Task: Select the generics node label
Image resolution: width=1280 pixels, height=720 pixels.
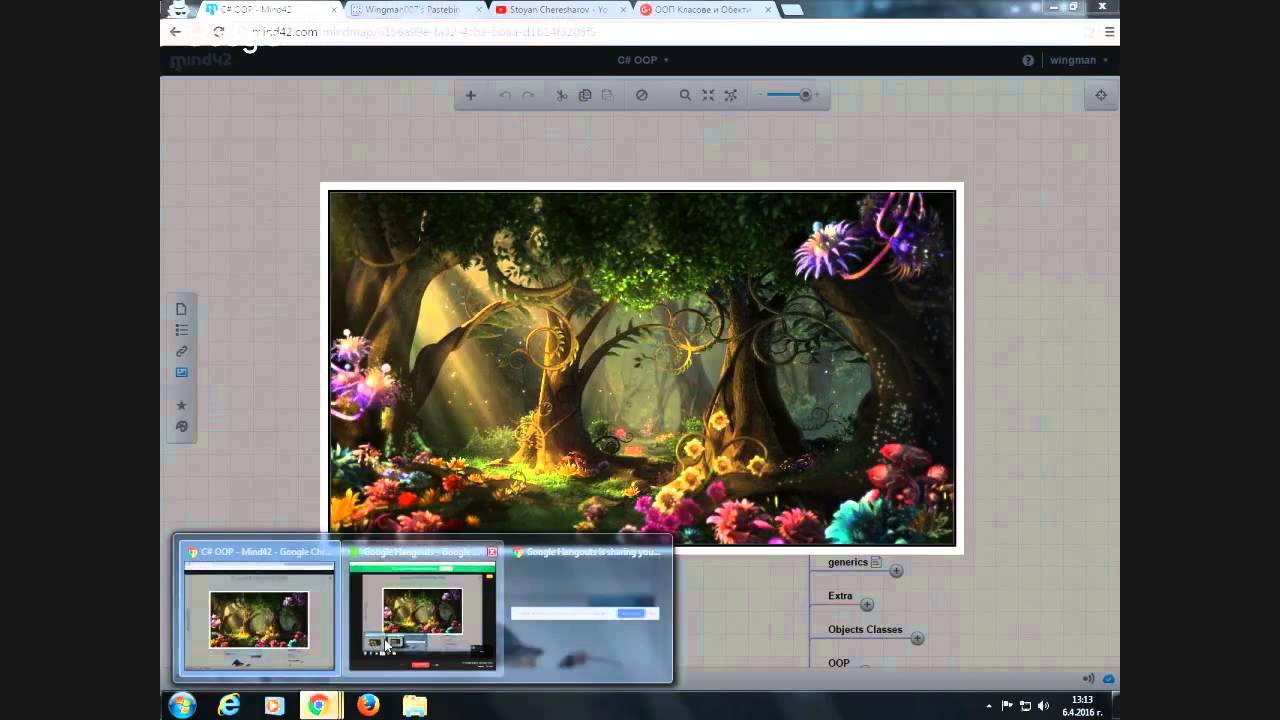Action: click(x=848, y=562)
